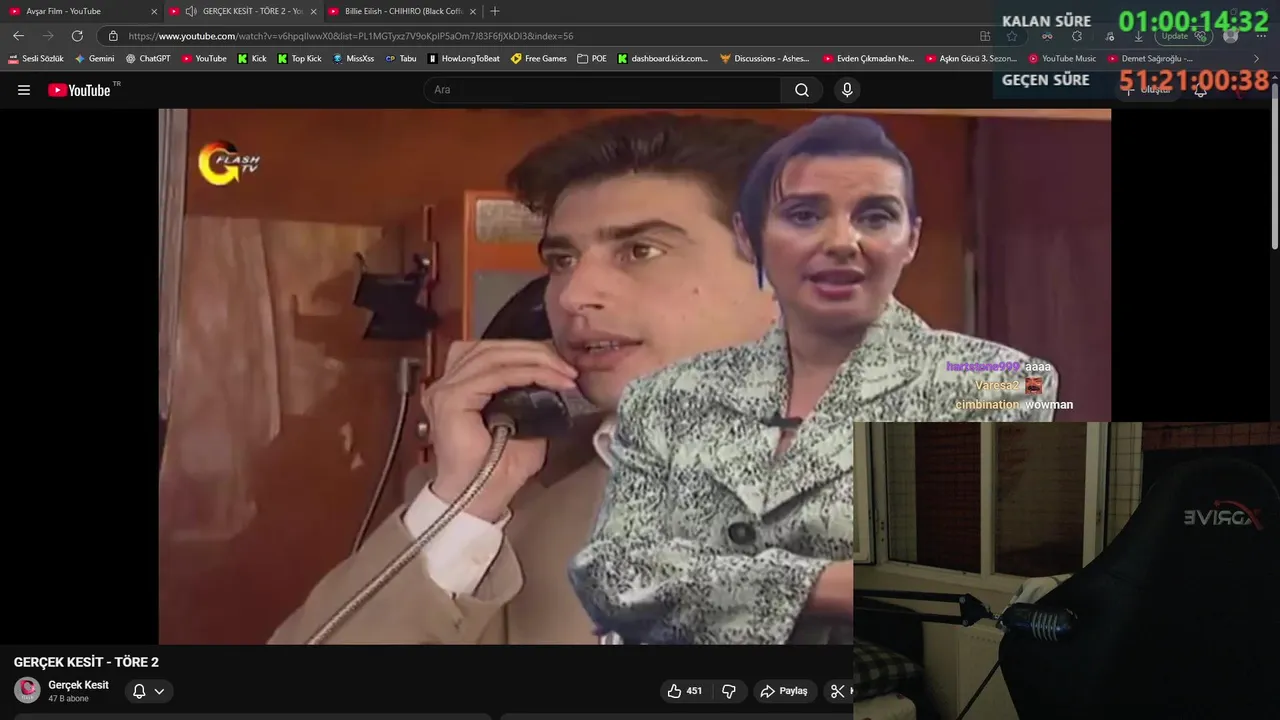Open YouTube Music bookmark

point(1062,59)
